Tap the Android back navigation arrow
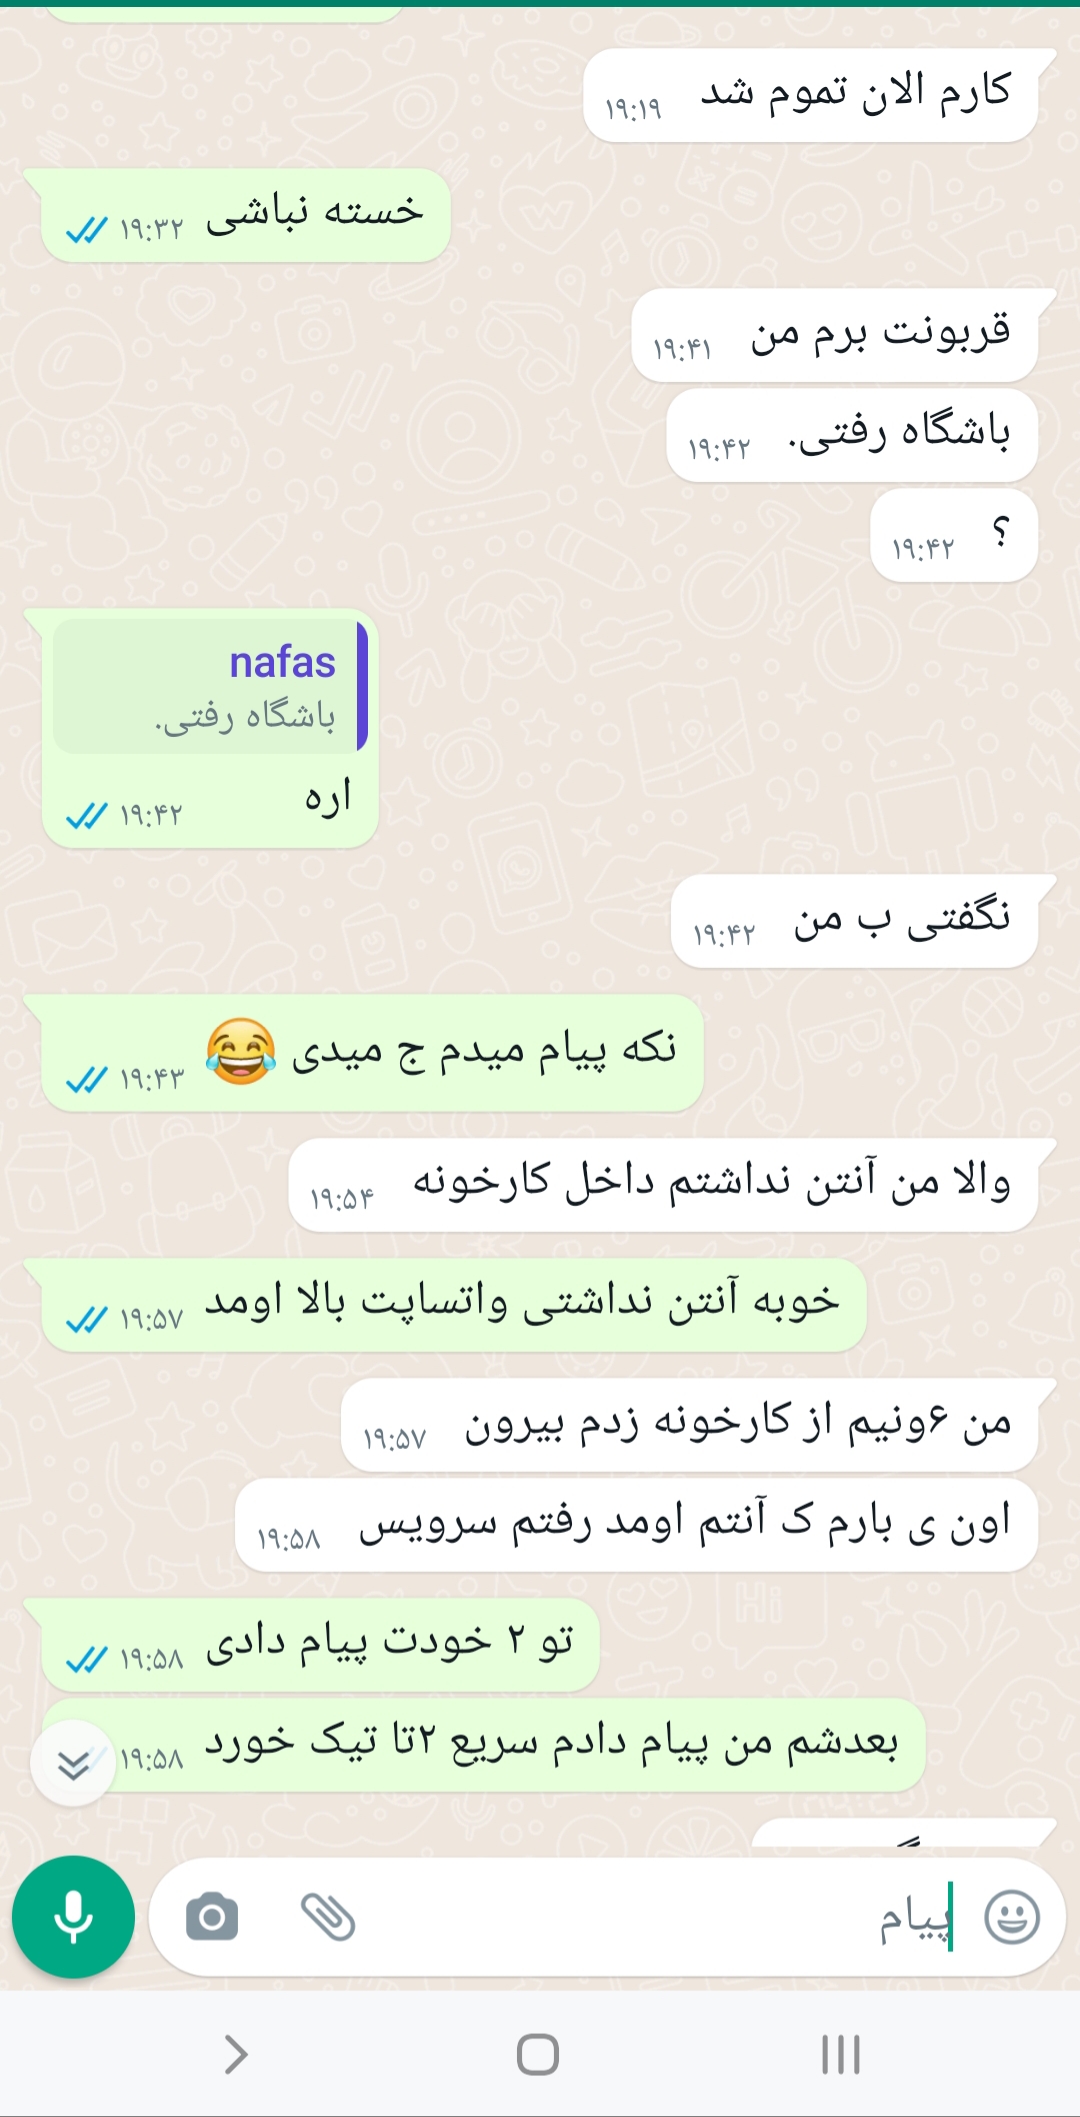This screenshot has height=2117, width=1080. point(236,2055)
